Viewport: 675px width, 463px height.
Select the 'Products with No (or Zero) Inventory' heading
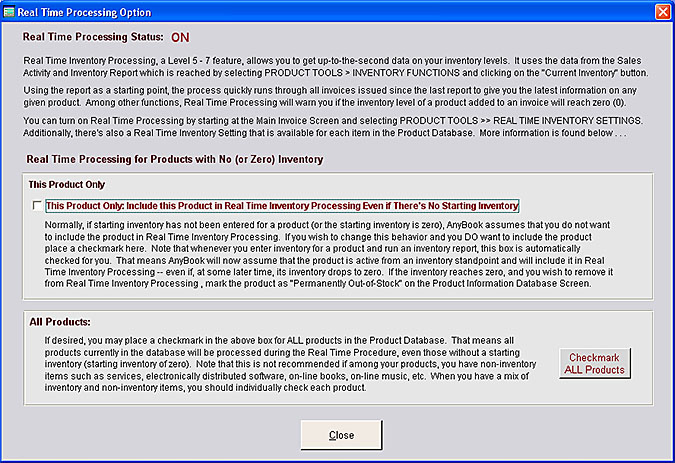[174, 159]
